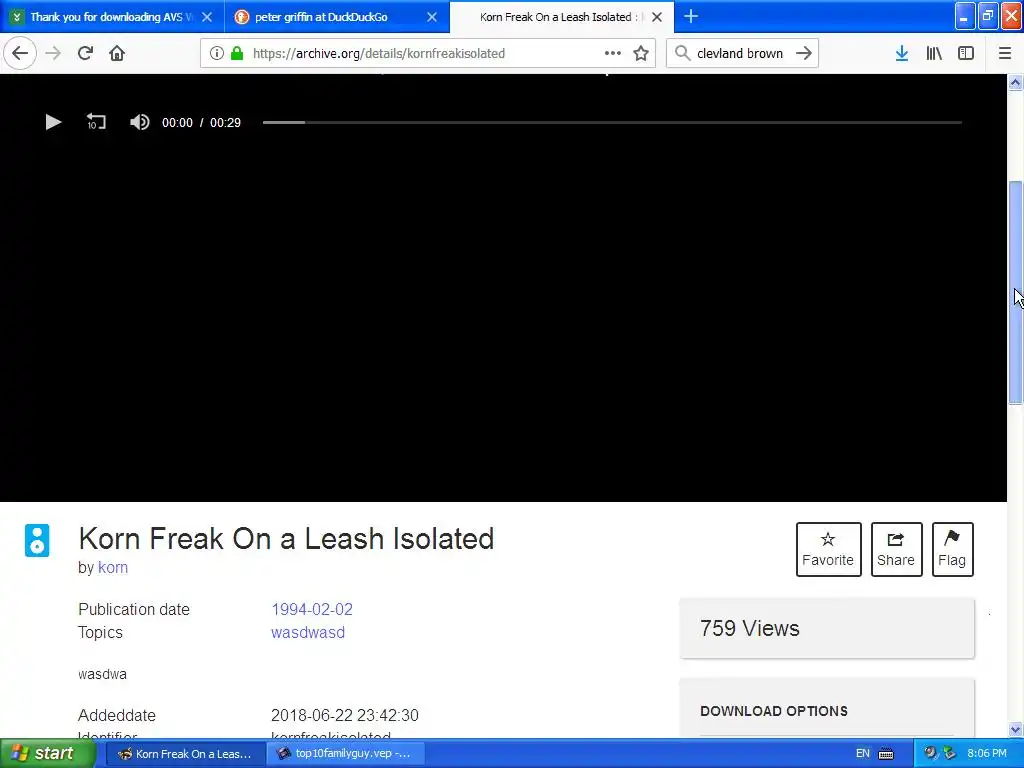Share this archive item
Image resolution: width=1024 pixels, height=768 pixels.
(x=896, y=549)
